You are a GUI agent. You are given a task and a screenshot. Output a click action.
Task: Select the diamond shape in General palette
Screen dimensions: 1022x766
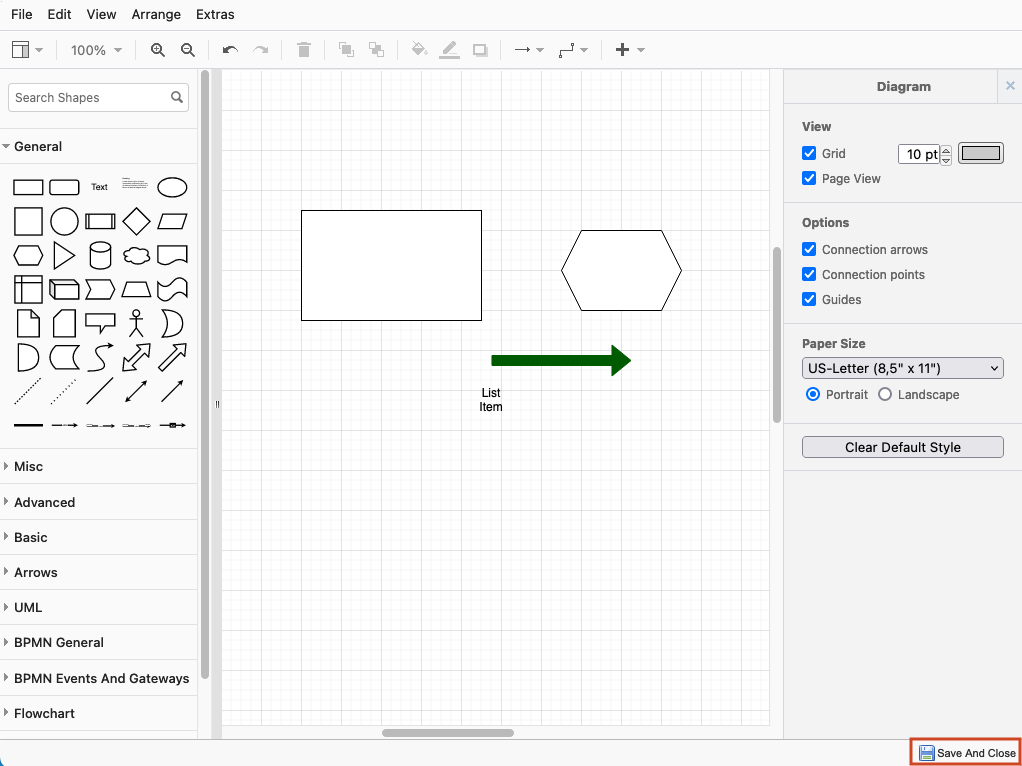point(136,221)
